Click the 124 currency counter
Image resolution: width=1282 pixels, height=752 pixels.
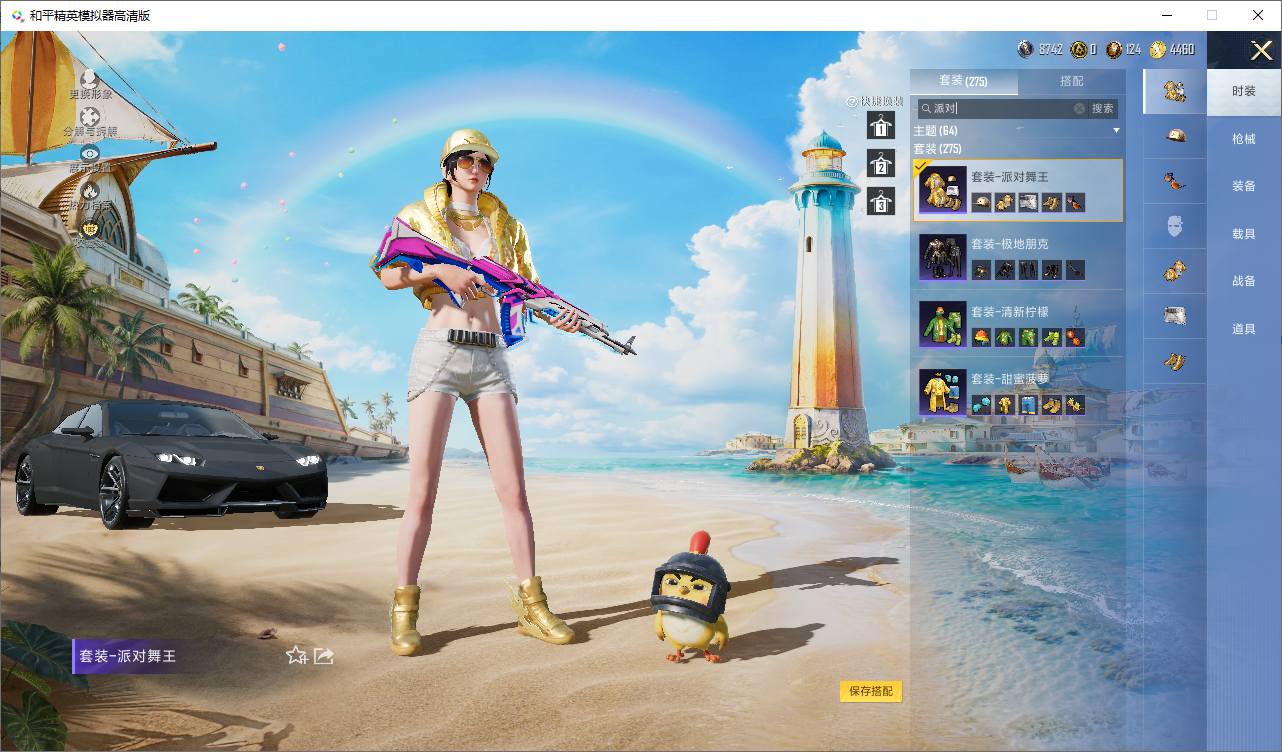click(x=1124, y=49)
